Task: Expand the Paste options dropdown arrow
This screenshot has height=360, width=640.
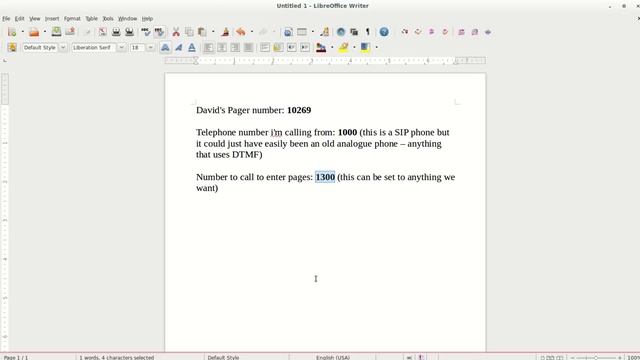Action: pyautogui.click(x=213, y=32)
